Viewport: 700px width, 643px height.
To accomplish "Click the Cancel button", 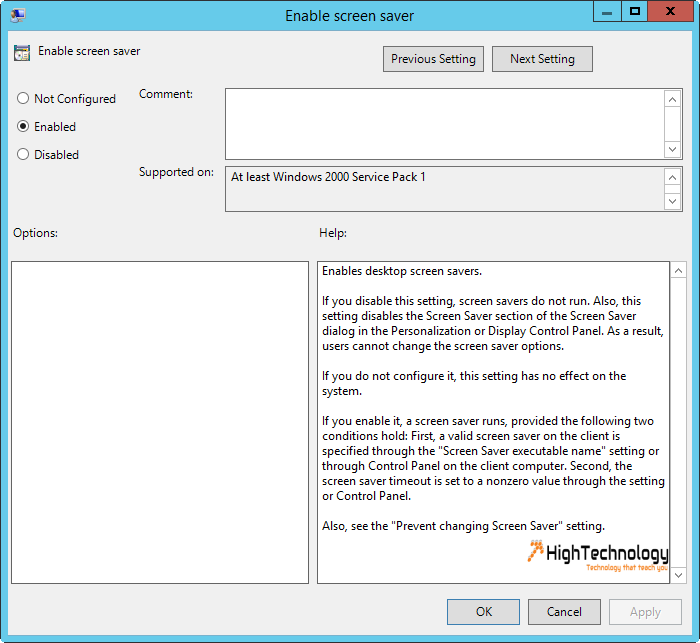I will (564, 612).
